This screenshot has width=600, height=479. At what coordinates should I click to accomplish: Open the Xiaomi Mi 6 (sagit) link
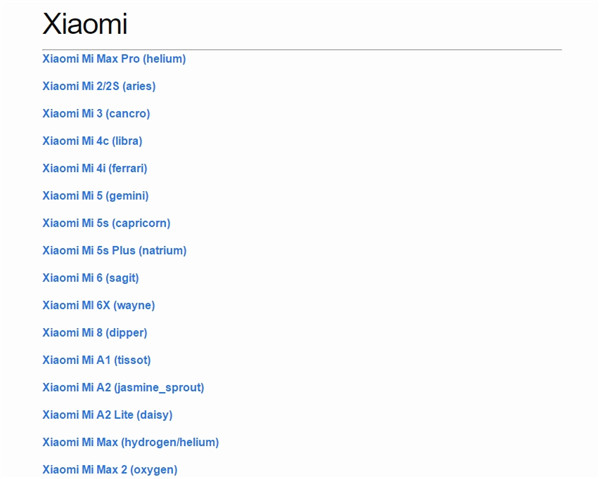(91, 278)
